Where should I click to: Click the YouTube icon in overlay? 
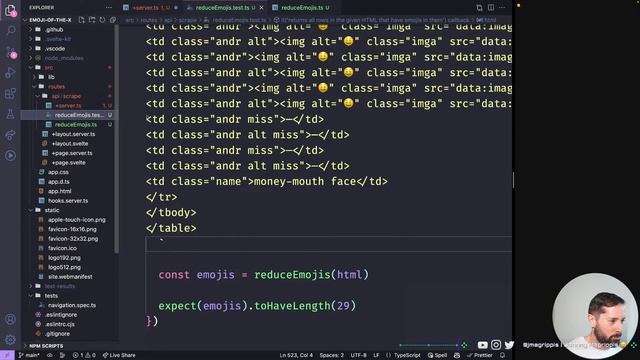click(482, 345)
